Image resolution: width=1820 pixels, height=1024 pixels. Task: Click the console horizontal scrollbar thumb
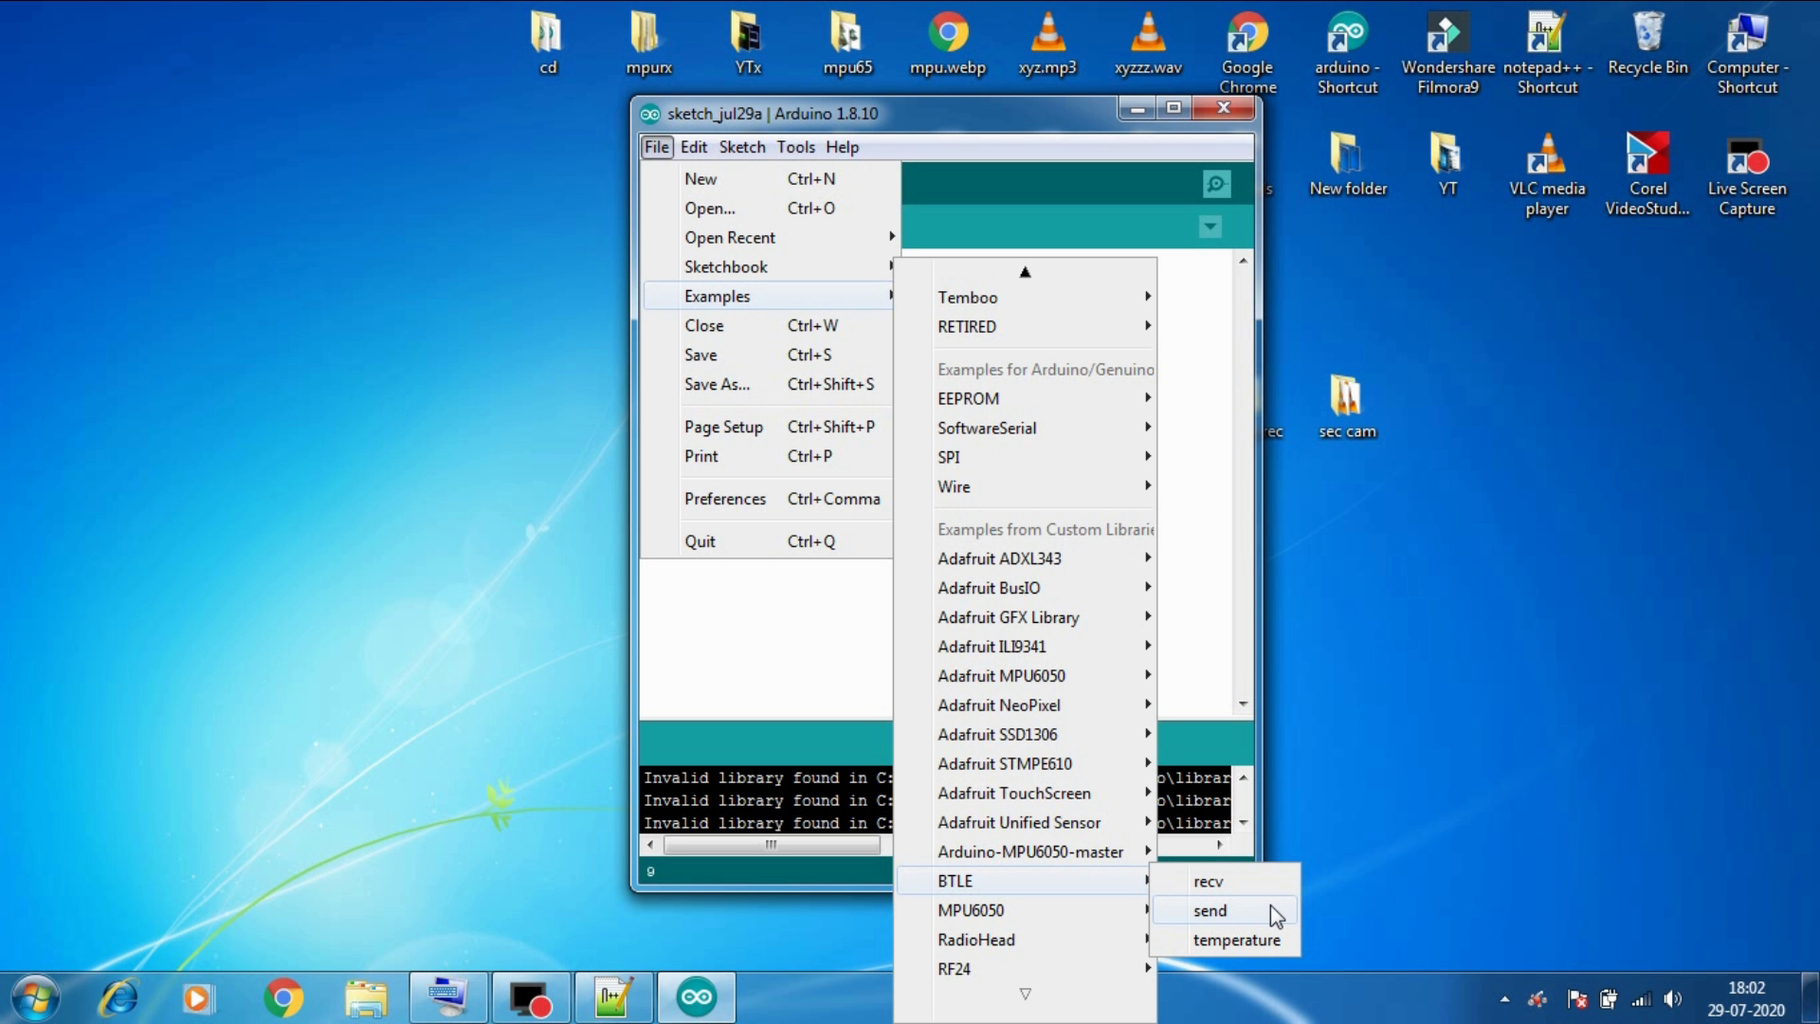[x=771, y=845]
